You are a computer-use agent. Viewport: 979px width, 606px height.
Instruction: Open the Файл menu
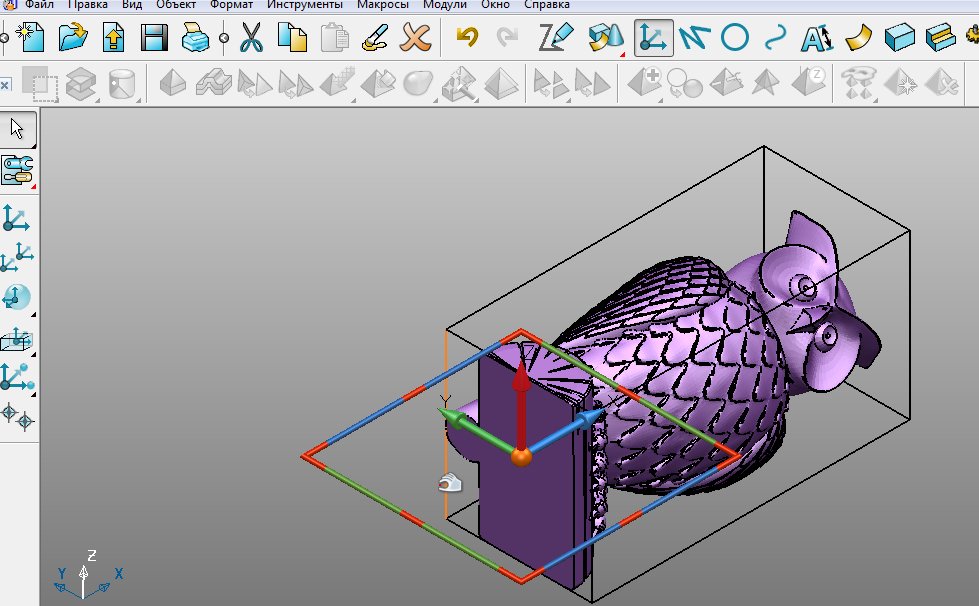tap(39, 4)
